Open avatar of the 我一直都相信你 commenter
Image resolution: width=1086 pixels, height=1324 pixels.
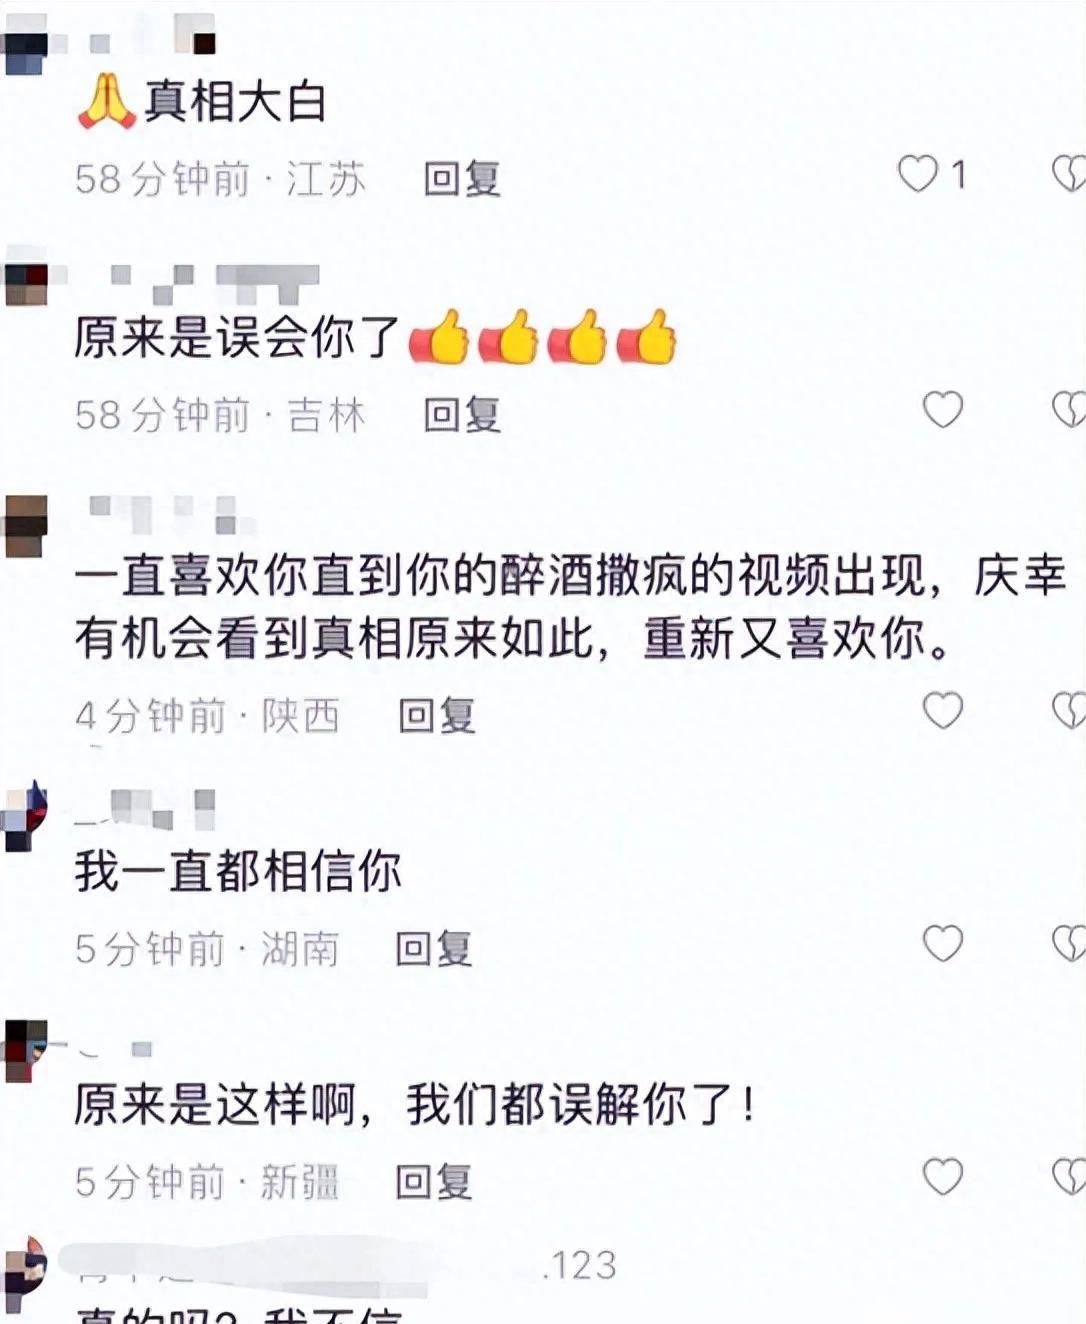(25, 816)
